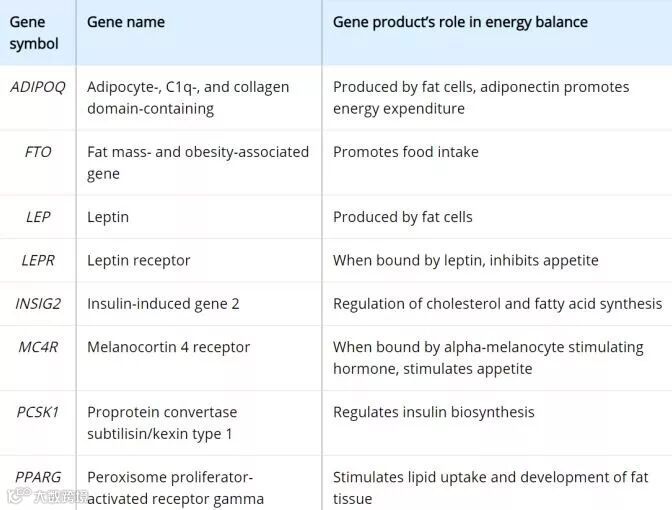Click the "Fat mass- and obesity-associated gene" cell
Screen dimensions: 672x510
pyautogui.click(x=198, y=163)
